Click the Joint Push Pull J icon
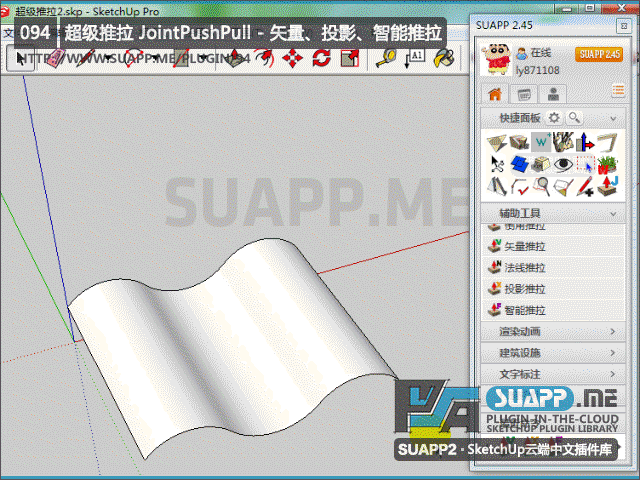This screenshot has width=640, height=480. (607, 187)
